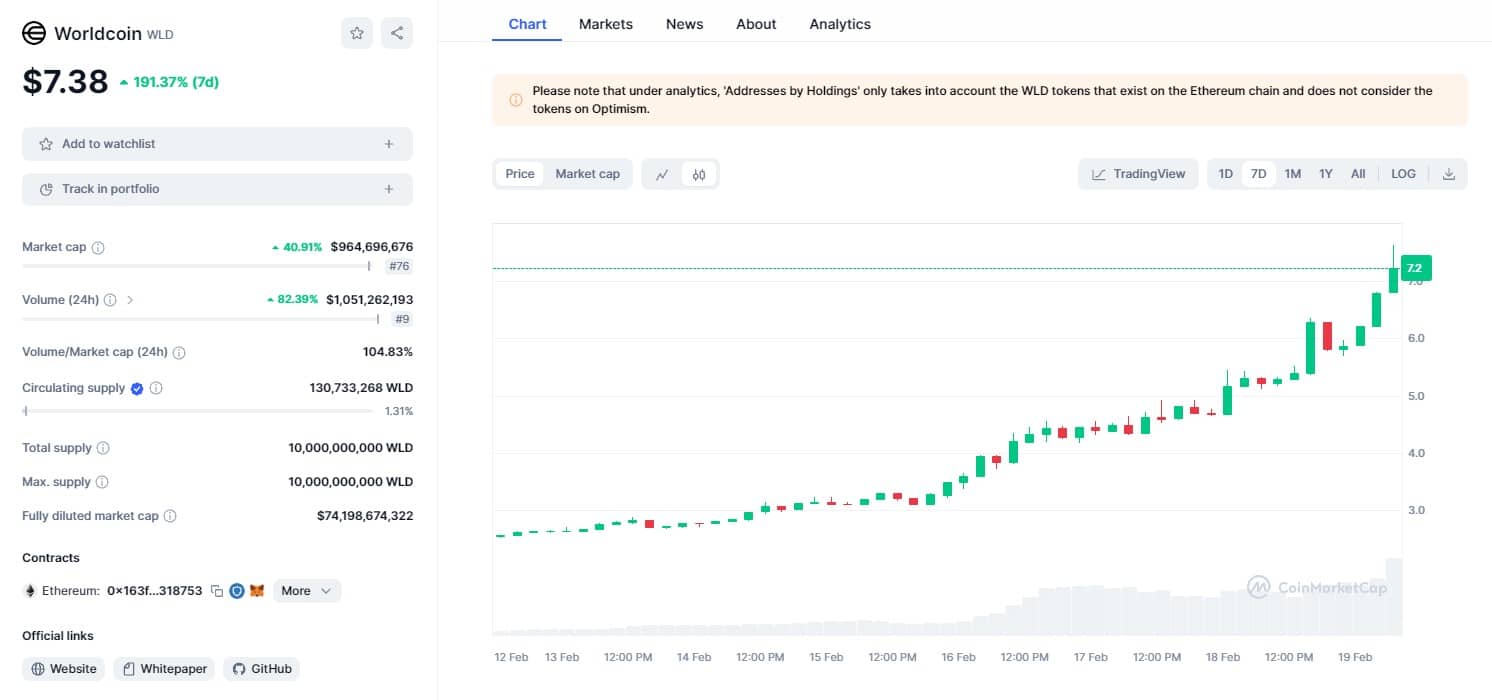Click the TradingView button

1138,174
